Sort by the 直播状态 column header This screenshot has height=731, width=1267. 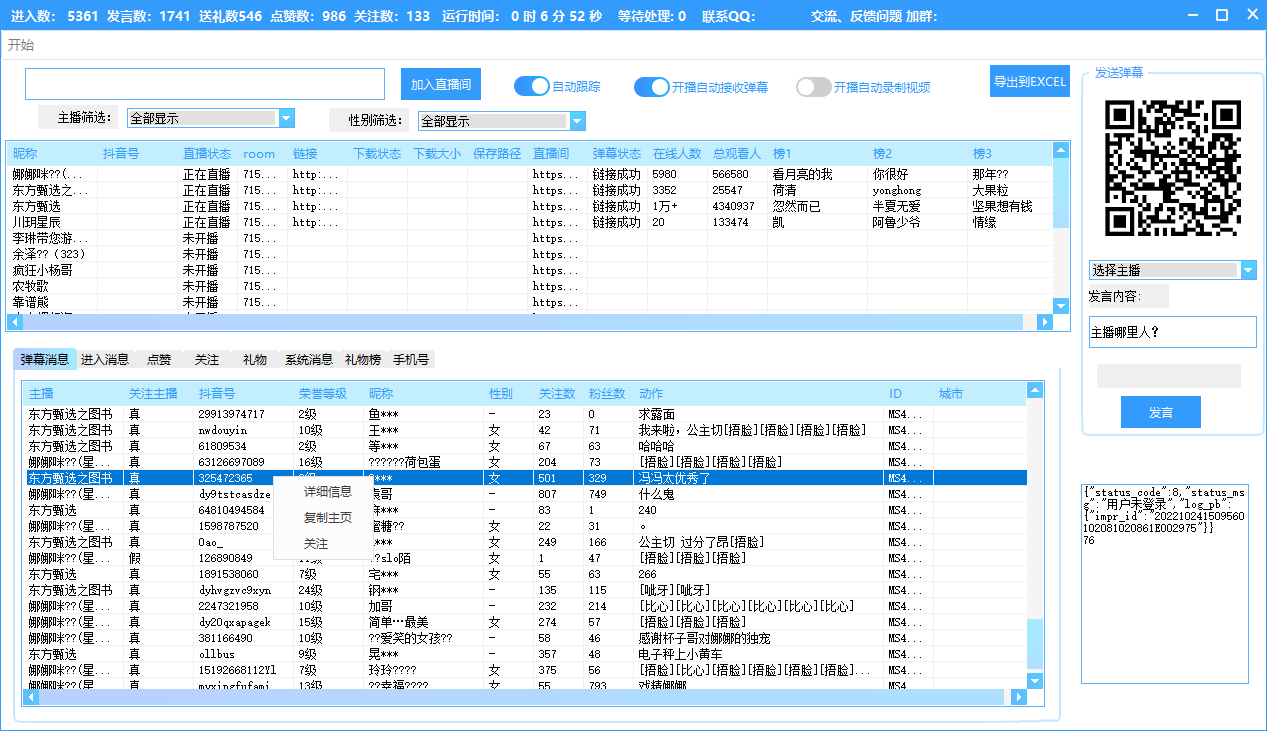pyautogui.click(x=207, y=154)
